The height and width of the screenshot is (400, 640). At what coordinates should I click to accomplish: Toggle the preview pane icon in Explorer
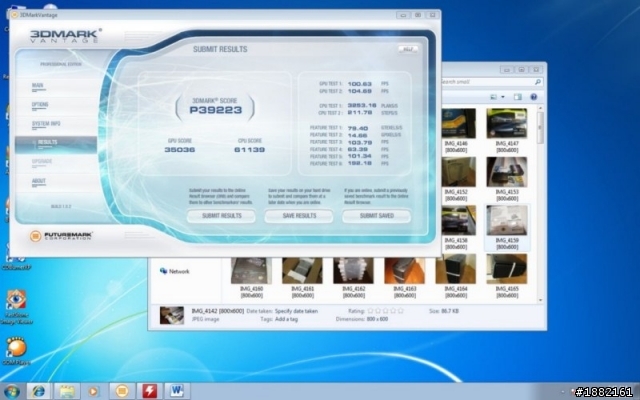coord(518,97)
